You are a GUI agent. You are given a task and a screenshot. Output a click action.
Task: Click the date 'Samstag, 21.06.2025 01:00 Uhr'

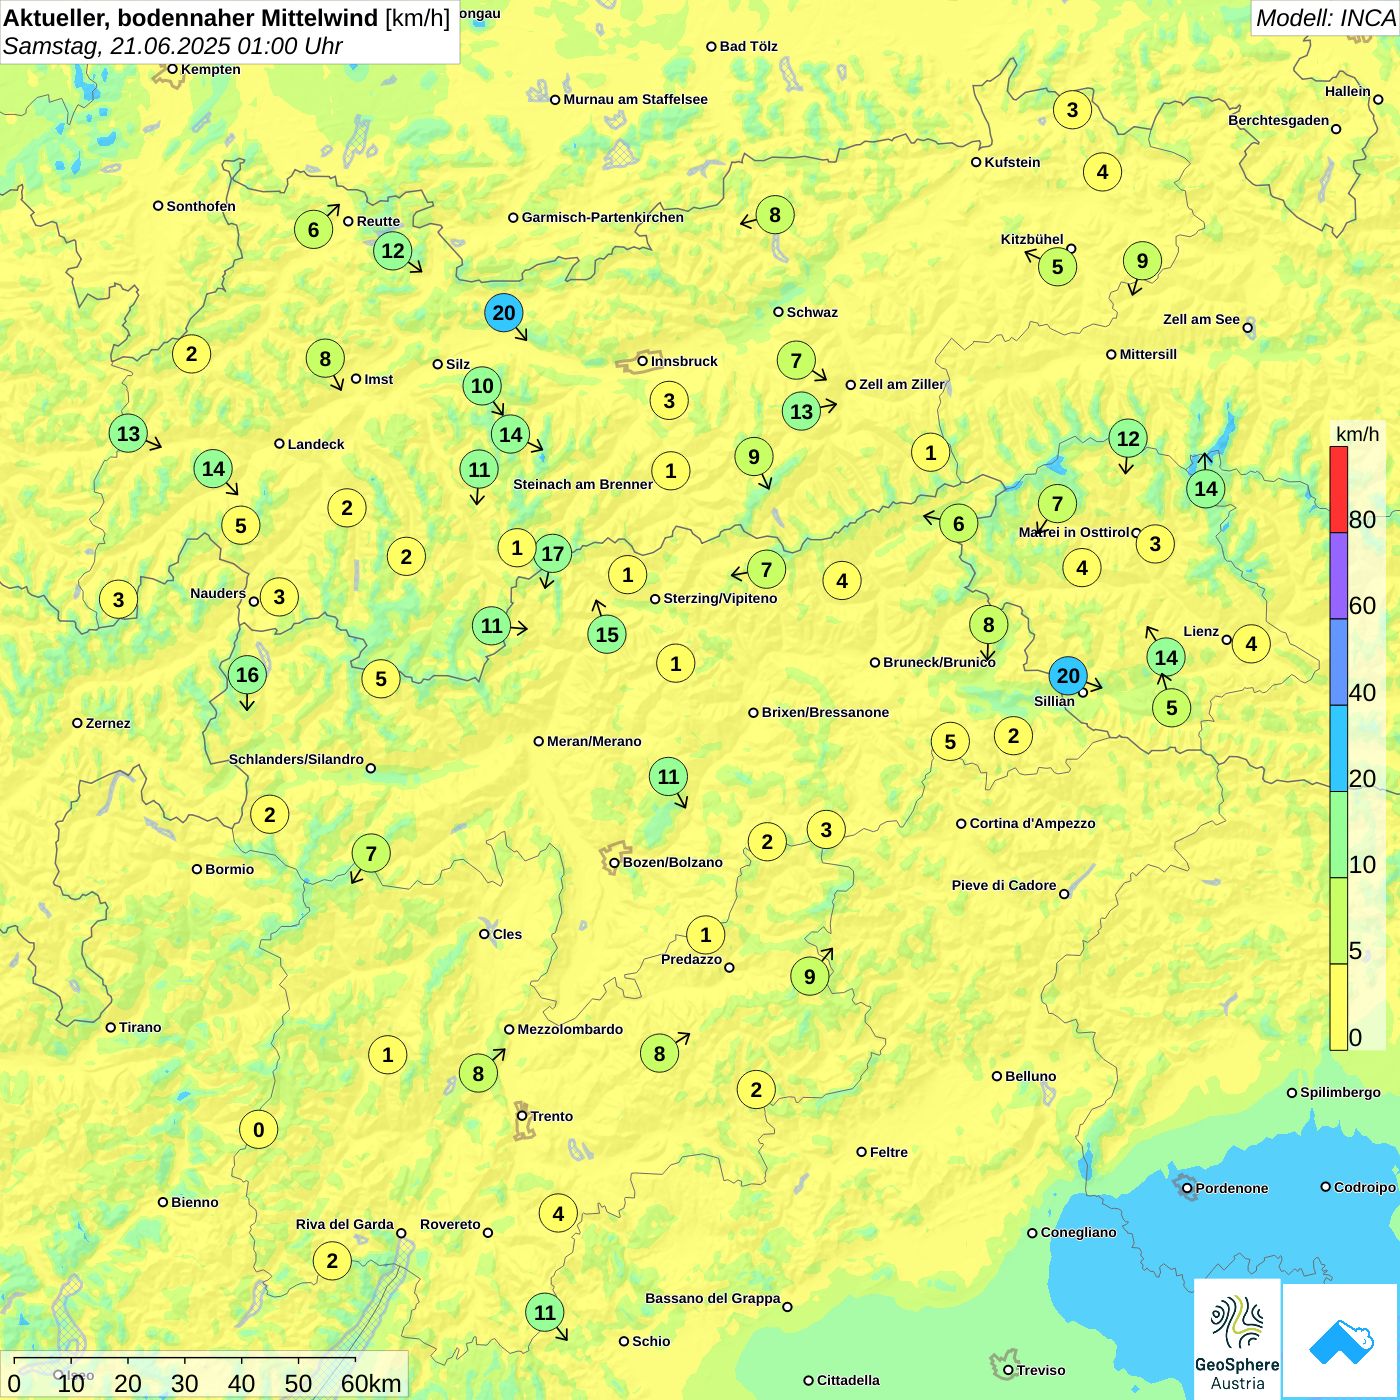tap(173, 46)
